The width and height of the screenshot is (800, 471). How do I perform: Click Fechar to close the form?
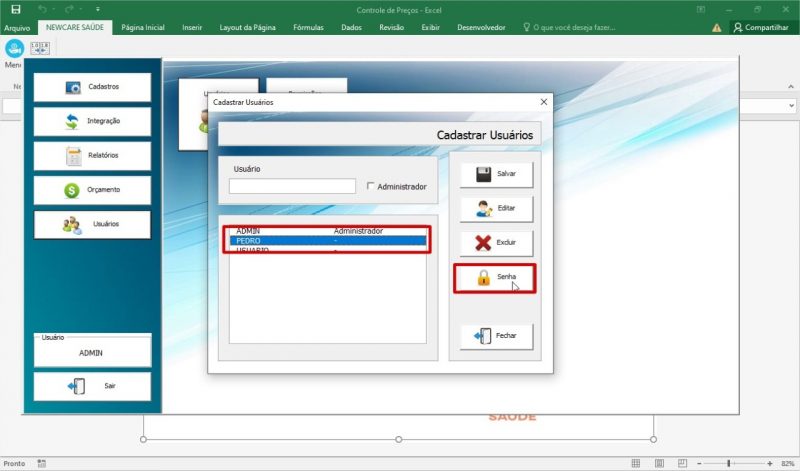pyautogui.click(x=496, y=336)
